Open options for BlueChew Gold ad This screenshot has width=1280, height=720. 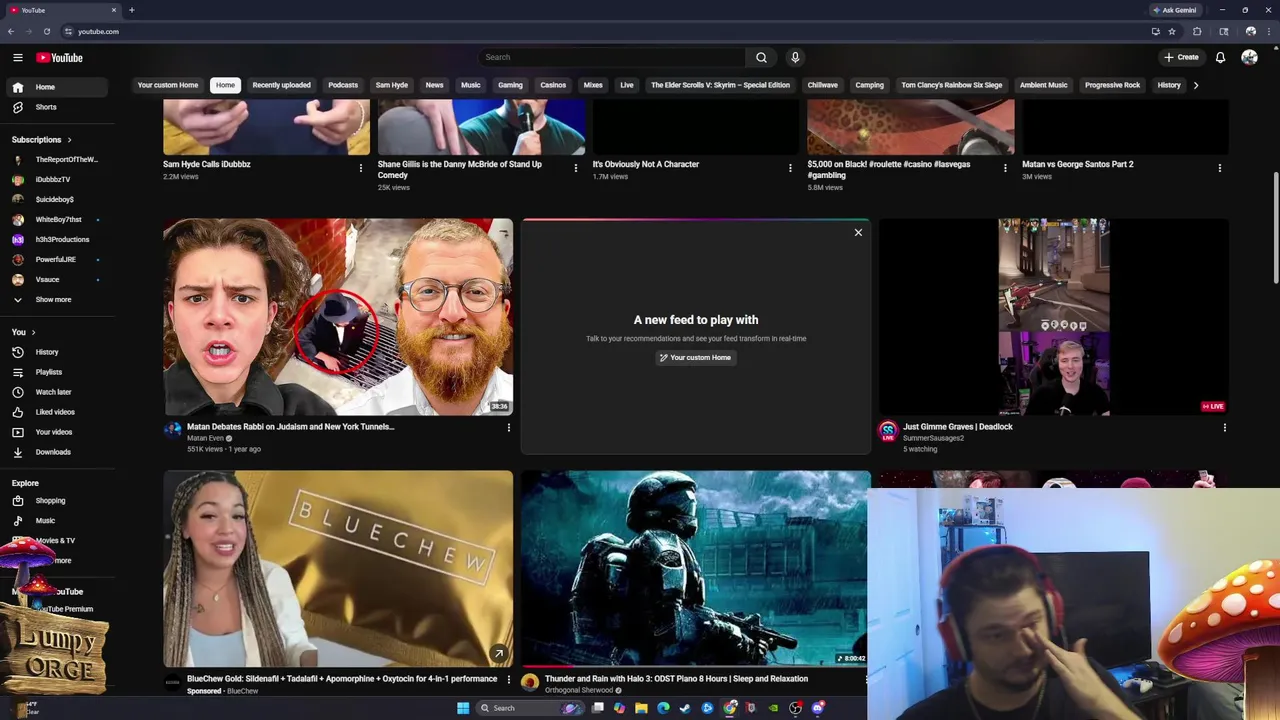(508, 680)
